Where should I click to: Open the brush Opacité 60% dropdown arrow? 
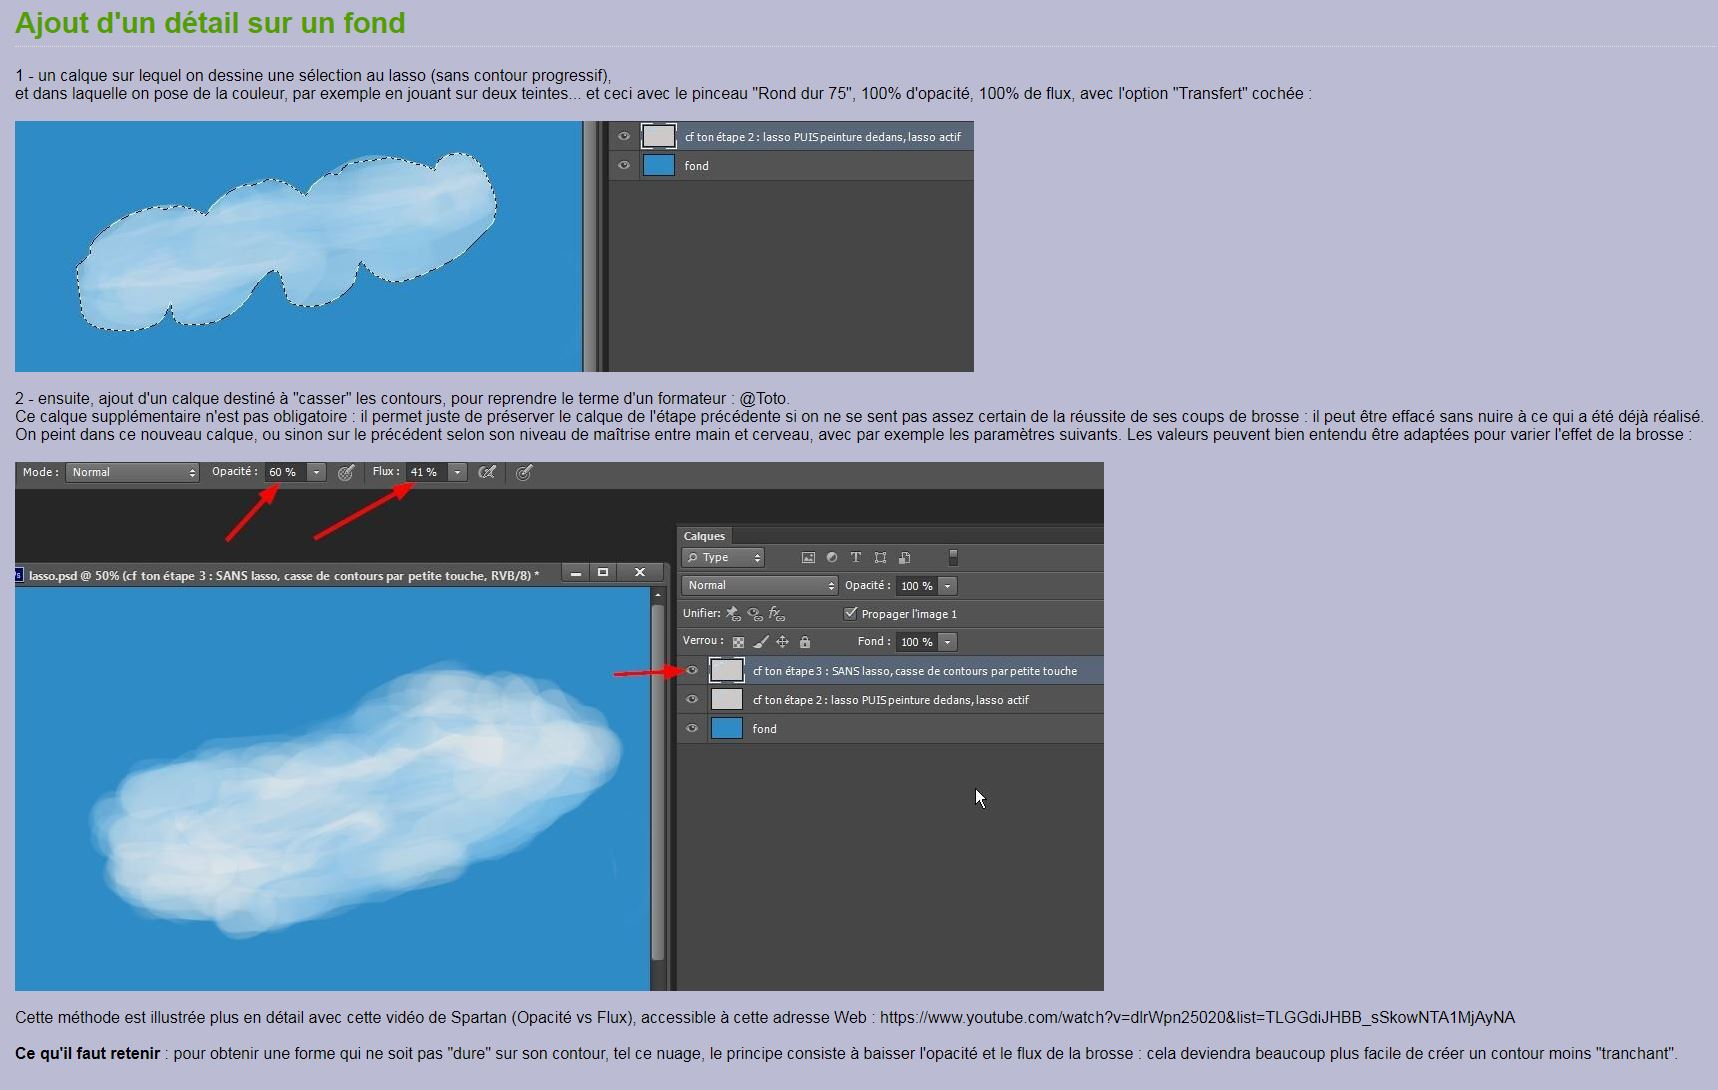coord(316,472)
